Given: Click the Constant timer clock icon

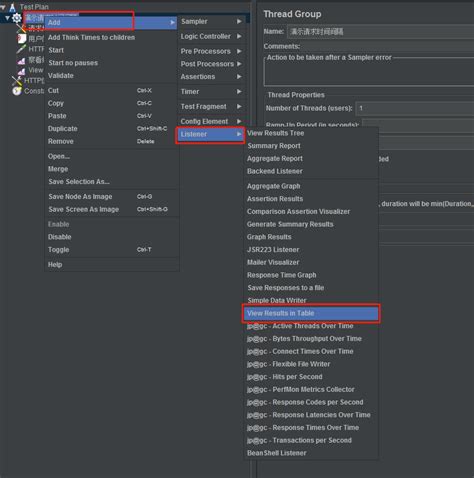Looking at the screenshot, I should 17,91.
